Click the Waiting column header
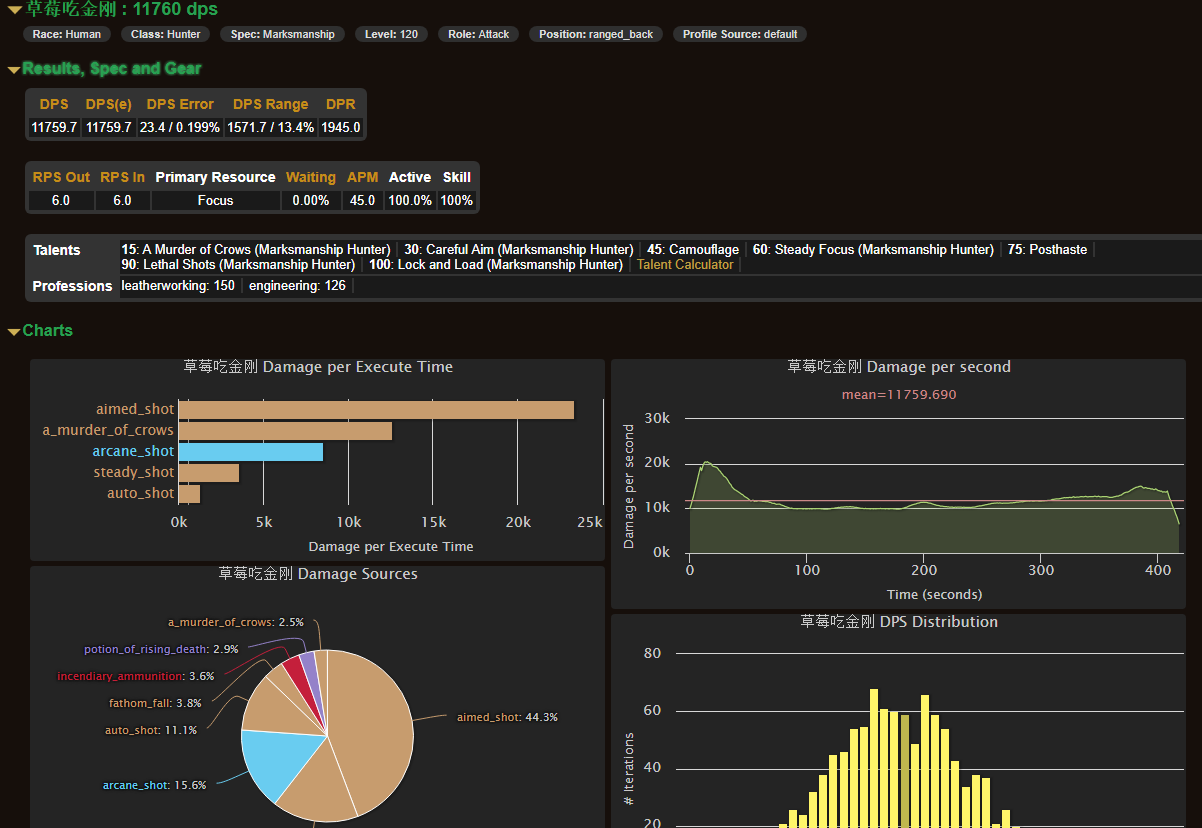 (x=310, y=177)
